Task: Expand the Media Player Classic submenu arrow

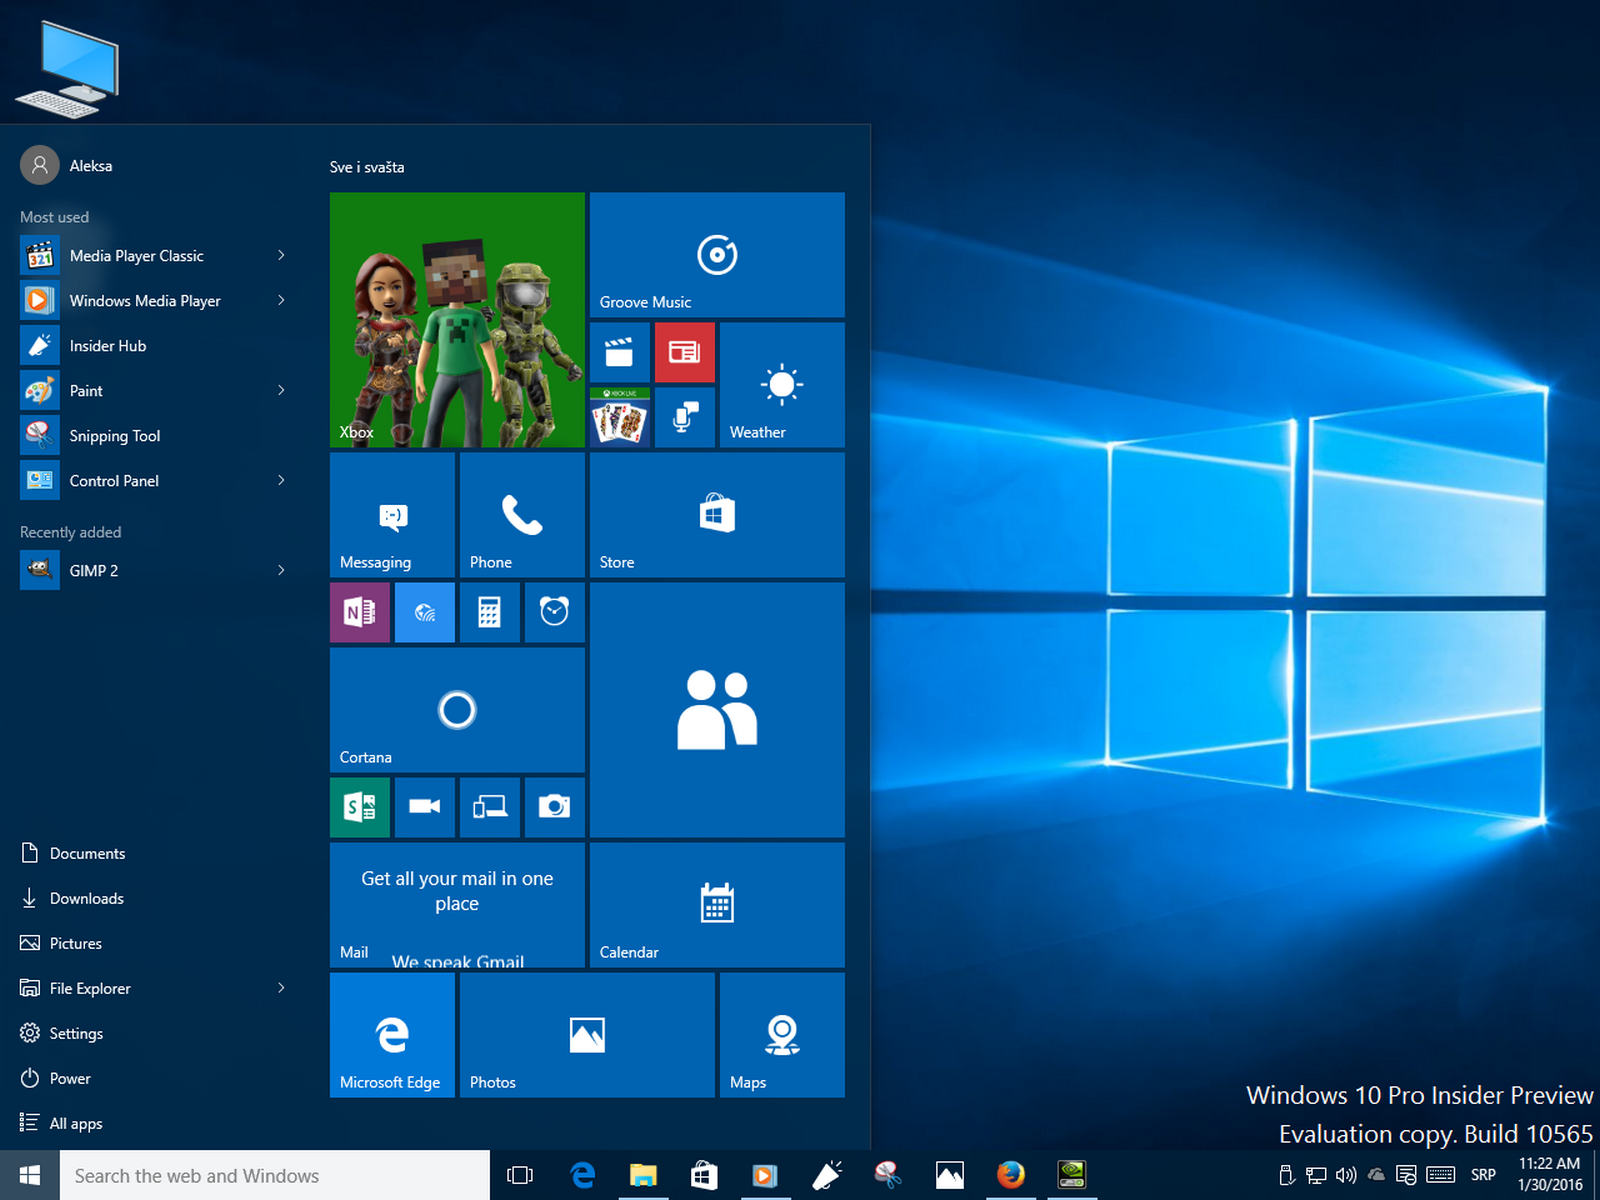Action: (281, 255)
